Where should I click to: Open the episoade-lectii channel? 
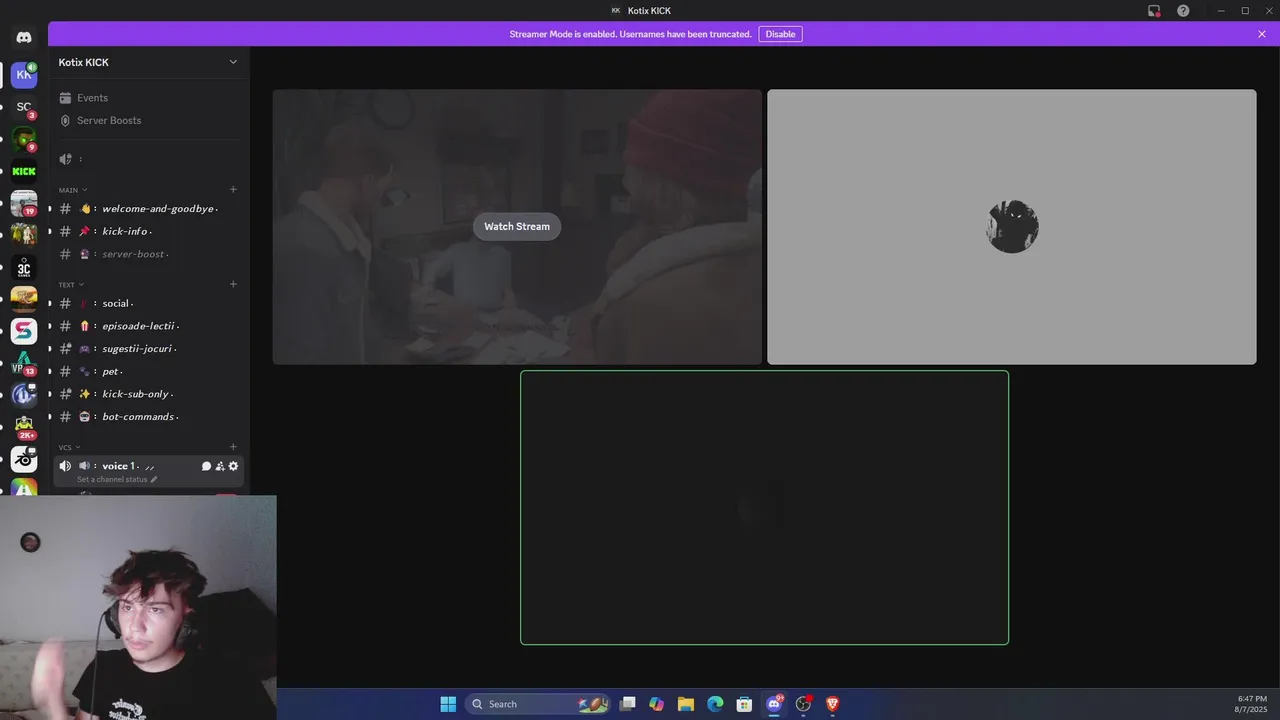(149, 326)
